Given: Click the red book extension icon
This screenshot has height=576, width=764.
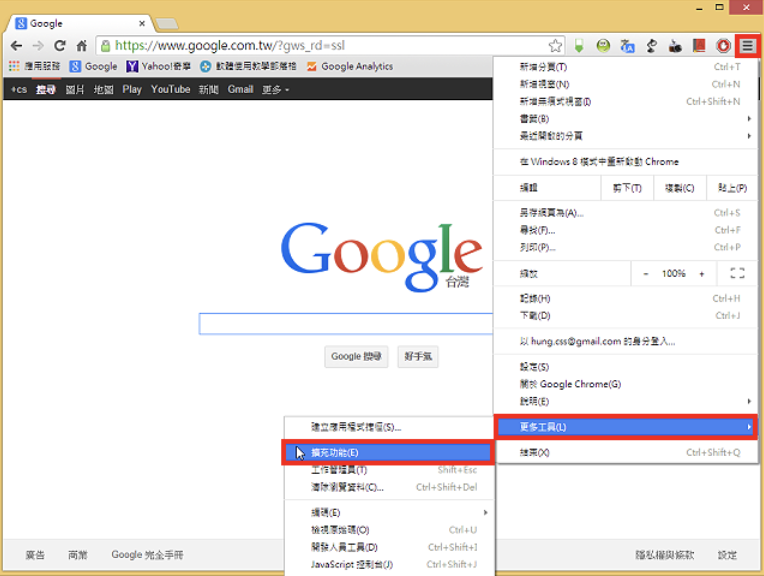Looking at the screenshot, I should click(699, 46).
